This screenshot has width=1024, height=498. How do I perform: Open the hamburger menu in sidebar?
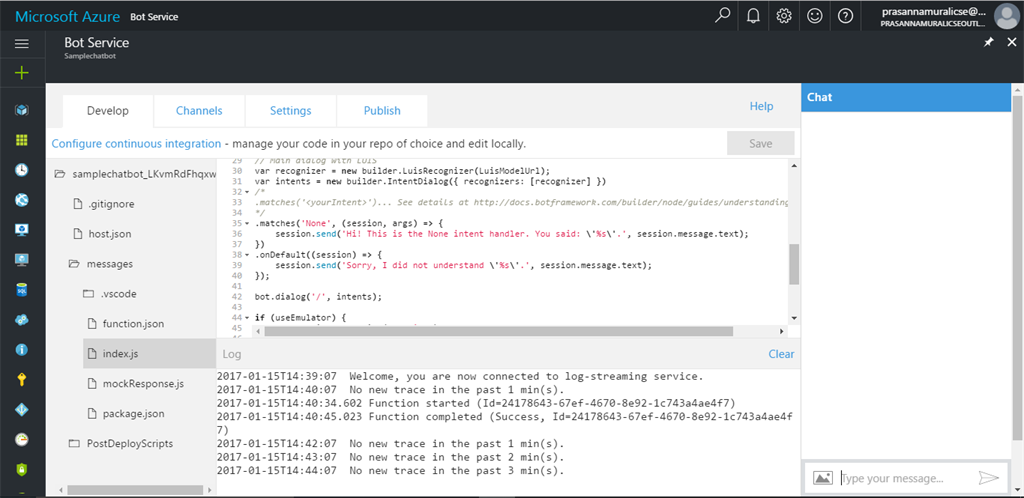[x=22, y=44]
